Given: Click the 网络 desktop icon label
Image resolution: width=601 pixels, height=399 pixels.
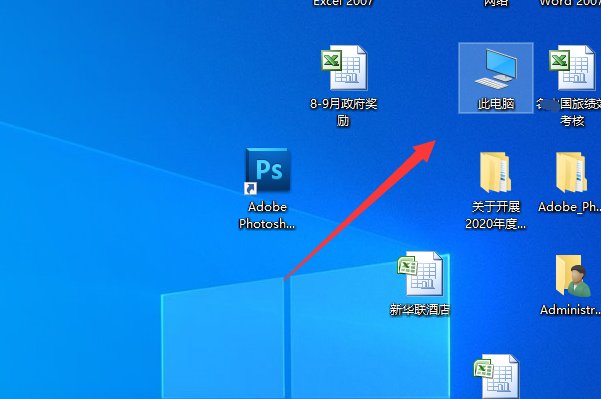Looking at the screenshot, I should click(x=496, y=3).
